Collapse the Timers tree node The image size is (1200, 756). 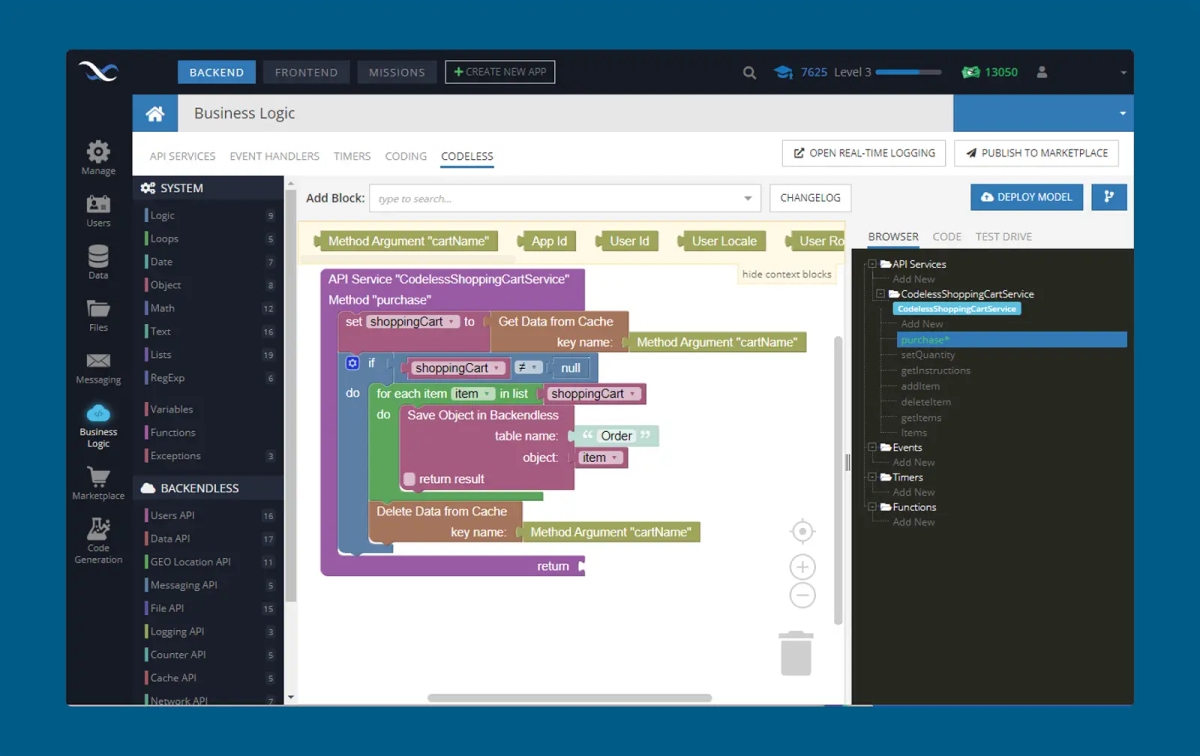pos(872,478)
